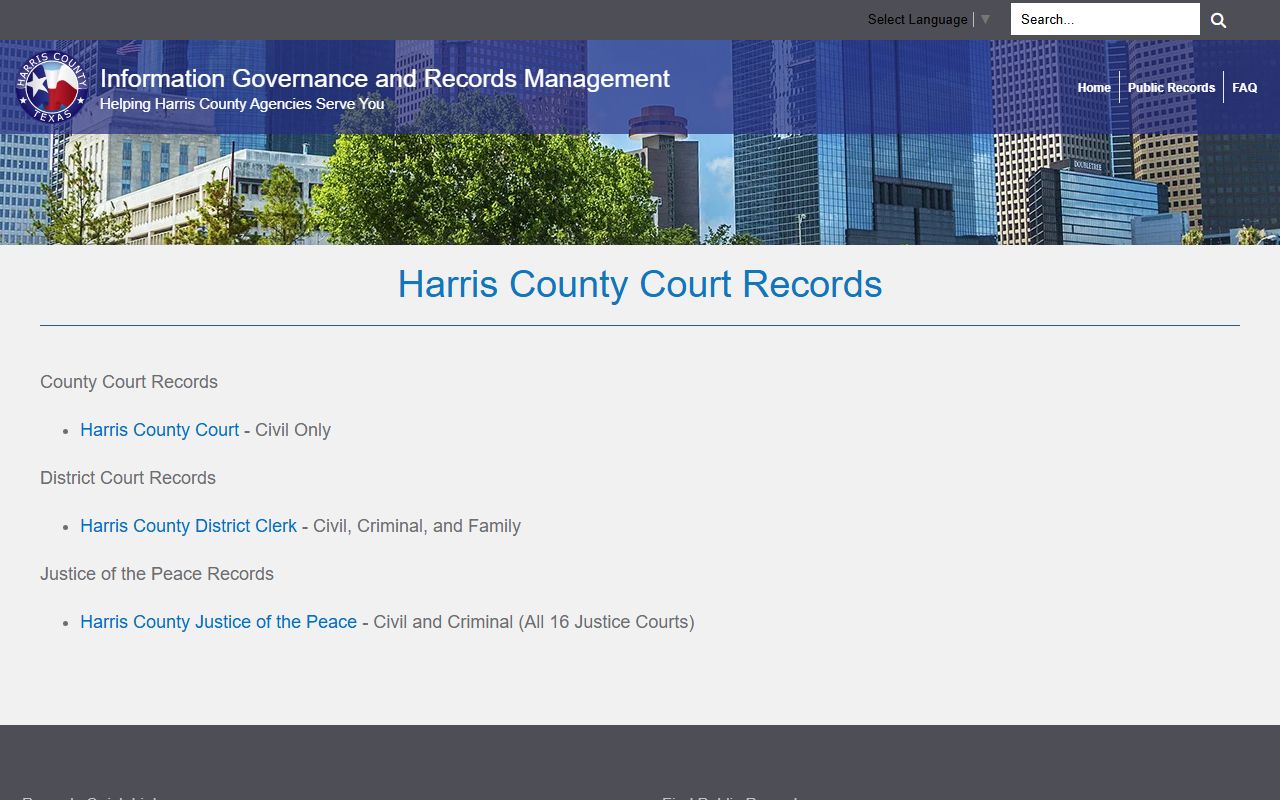Open the FAQ menu item
Screen dimensions: 1280x800
click(x=1245, y=87)
